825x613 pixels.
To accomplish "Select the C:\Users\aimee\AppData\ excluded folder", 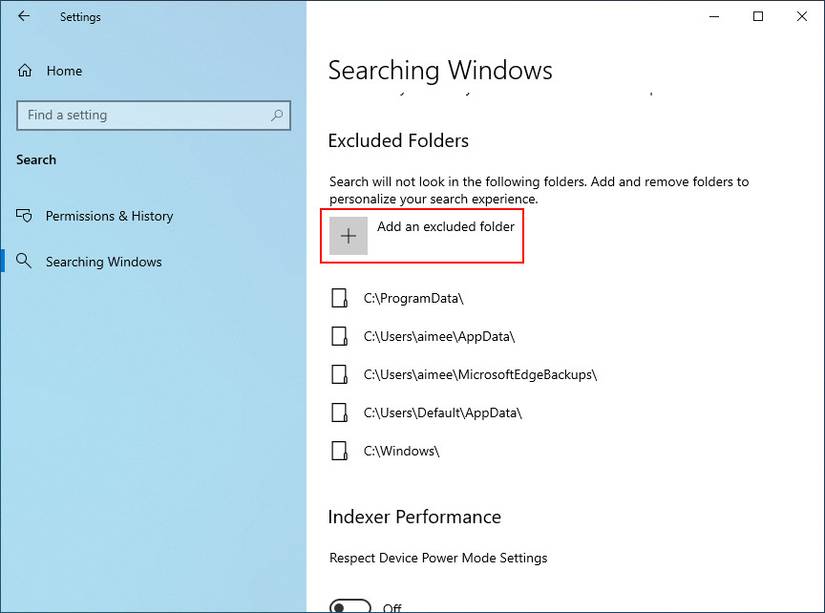I will 439,336.
